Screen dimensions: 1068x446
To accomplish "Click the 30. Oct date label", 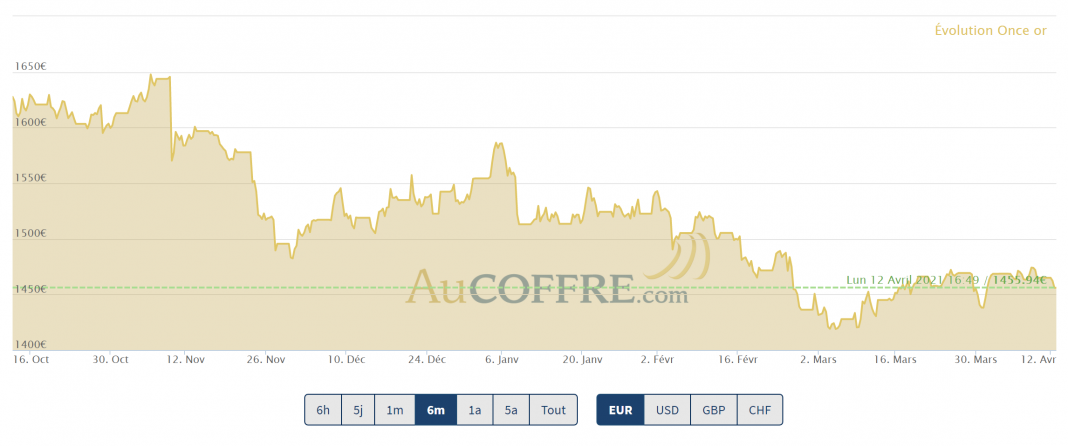I will coord(110,359).
